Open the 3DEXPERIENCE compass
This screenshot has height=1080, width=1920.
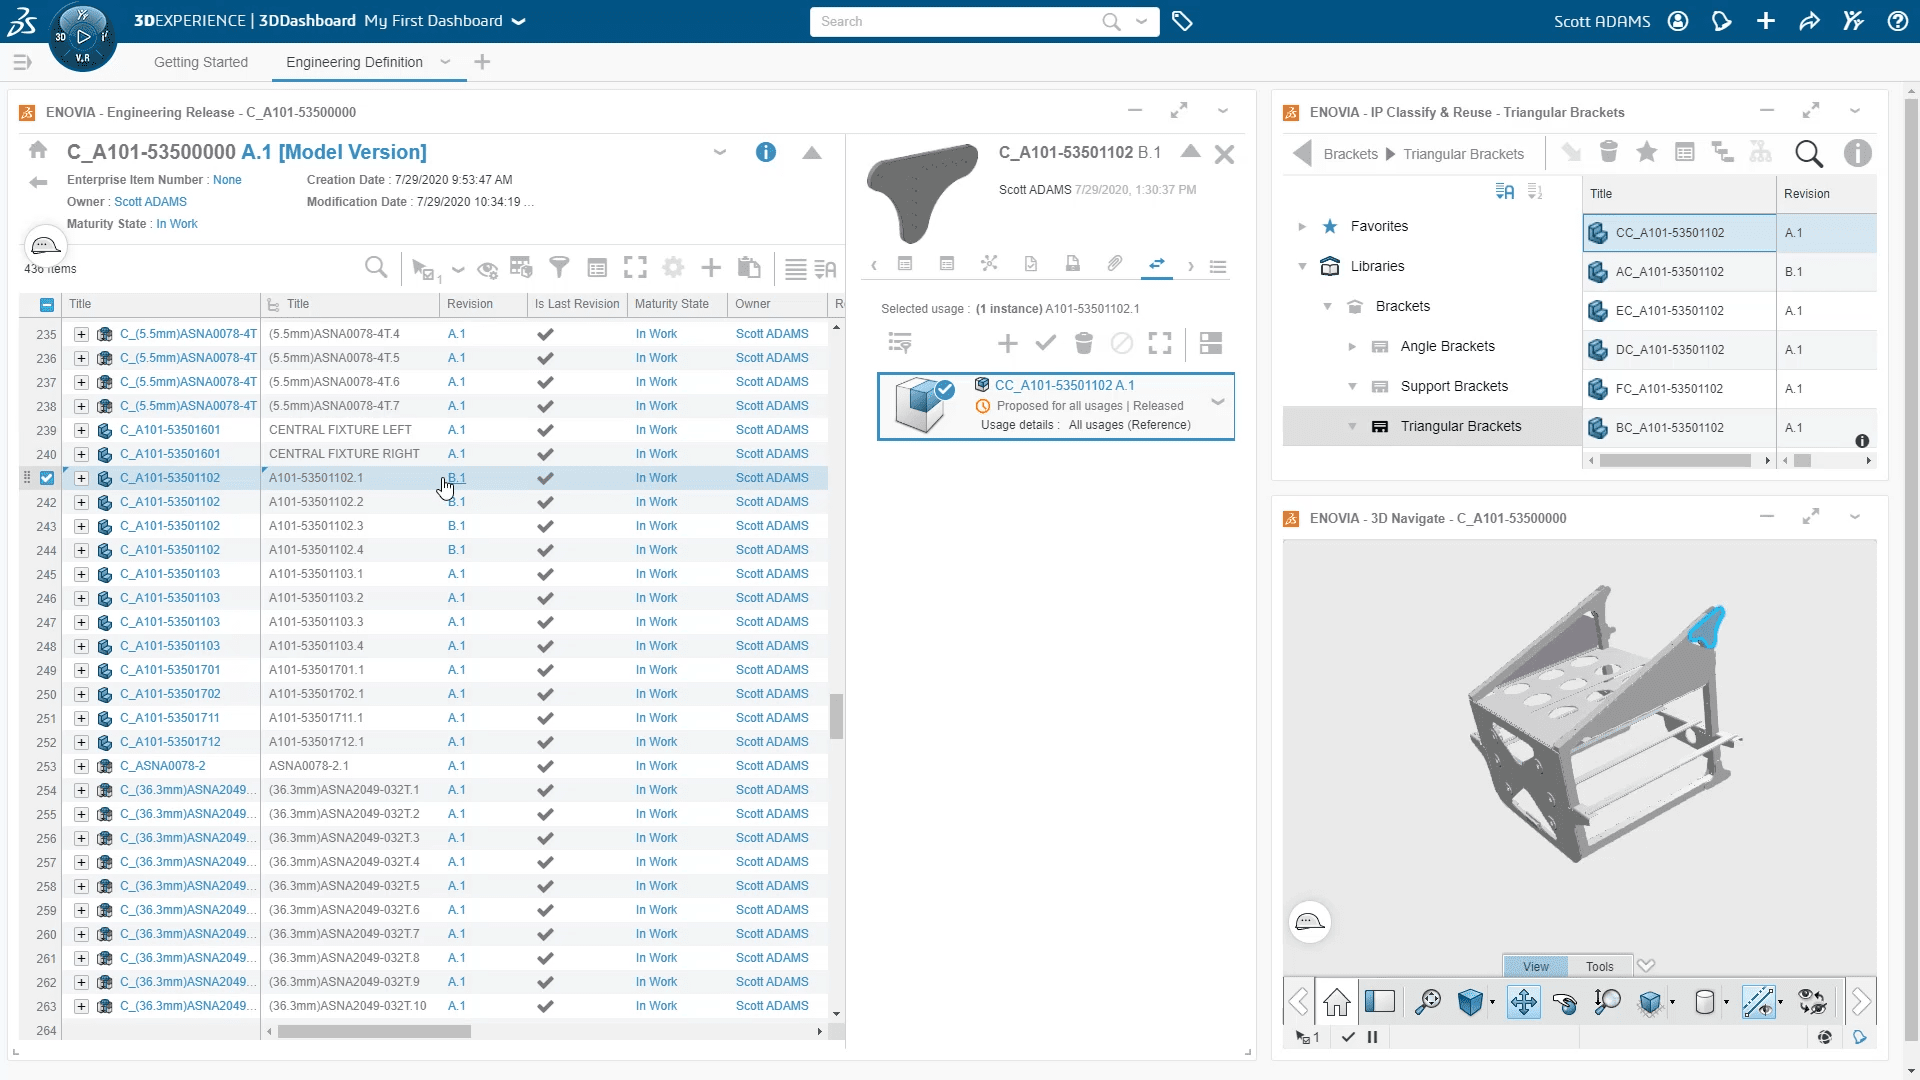point(82,37)
